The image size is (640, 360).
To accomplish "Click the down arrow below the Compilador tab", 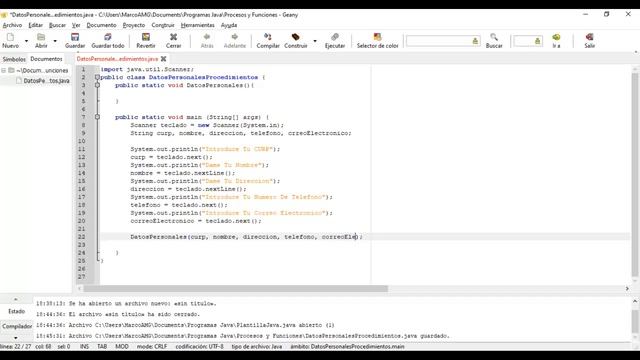I will (16, 338).
